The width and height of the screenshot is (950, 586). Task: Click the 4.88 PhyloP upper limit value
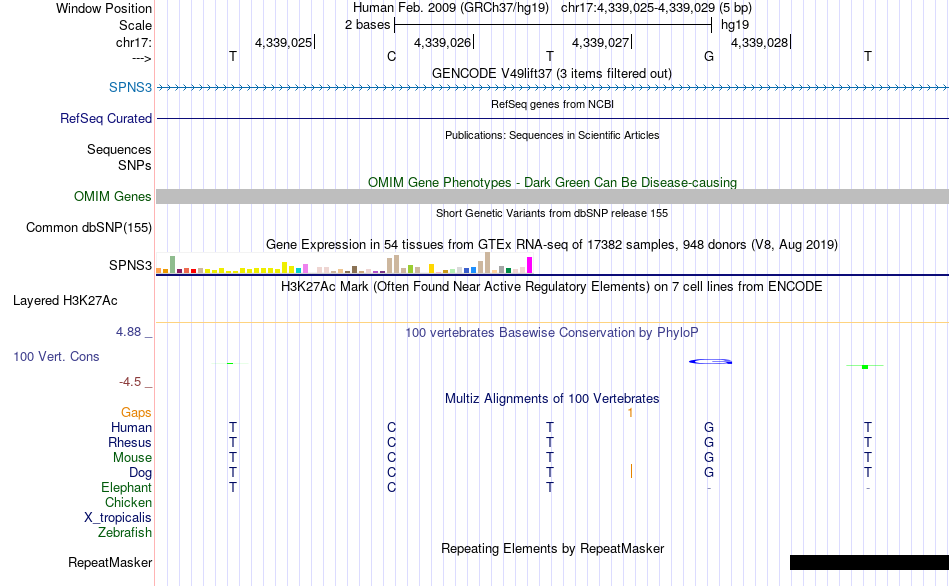point(128,331)
